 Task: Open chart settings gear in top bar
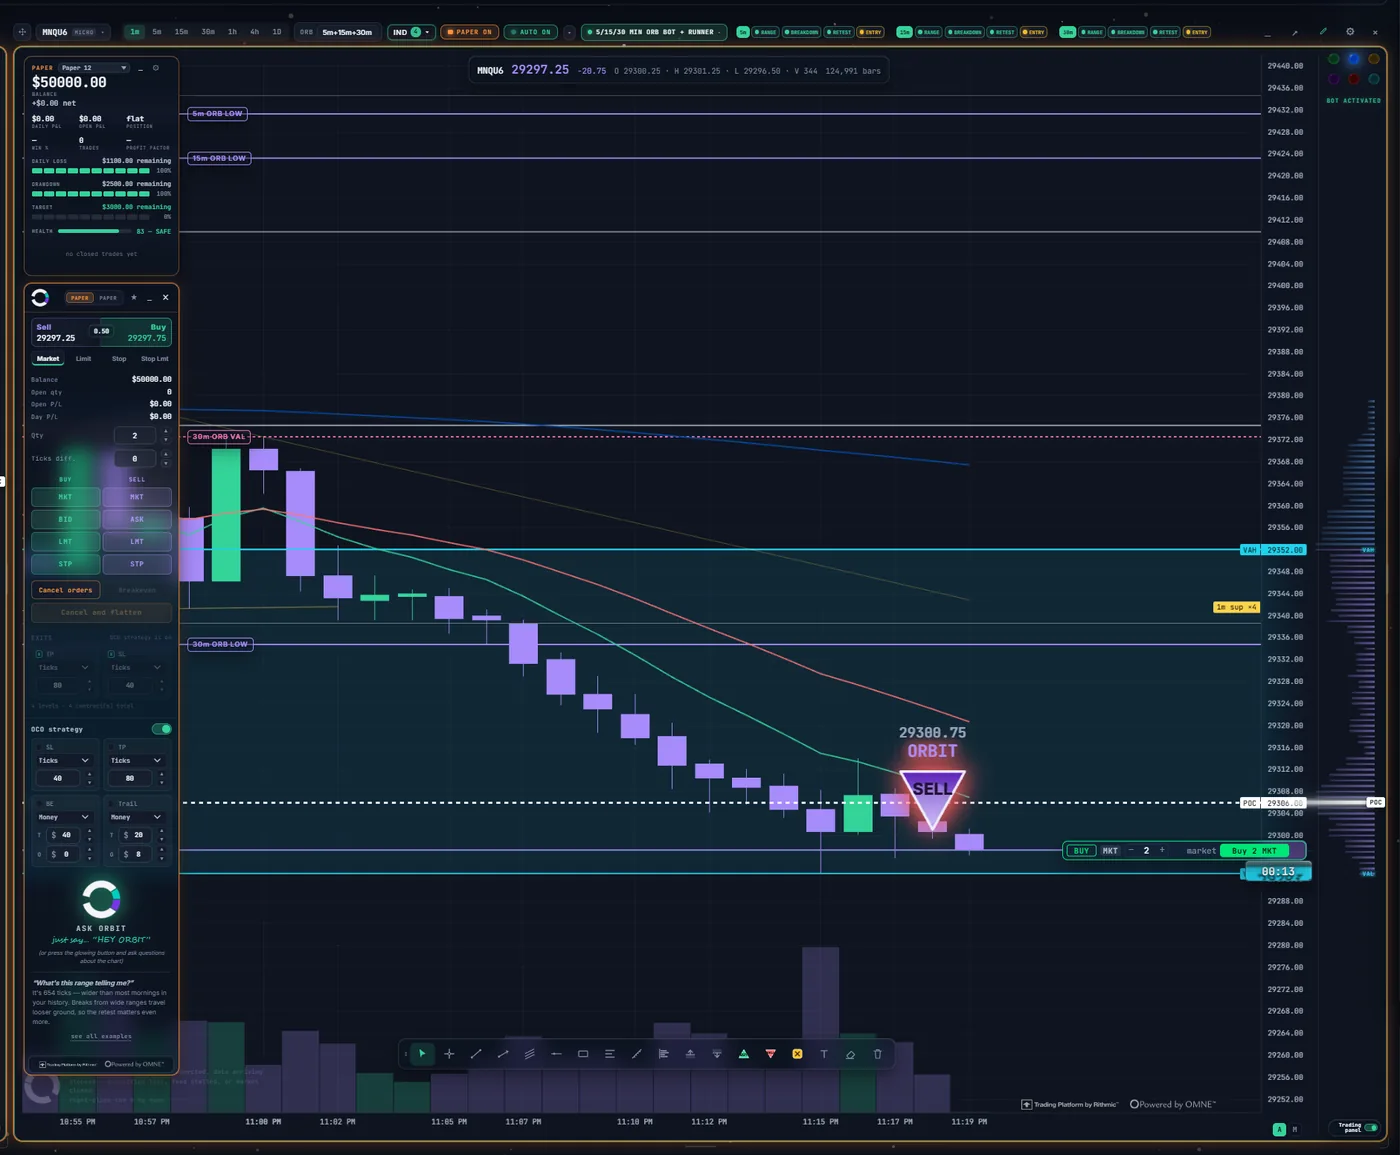pyautogui.click(x=1350, y=32)
